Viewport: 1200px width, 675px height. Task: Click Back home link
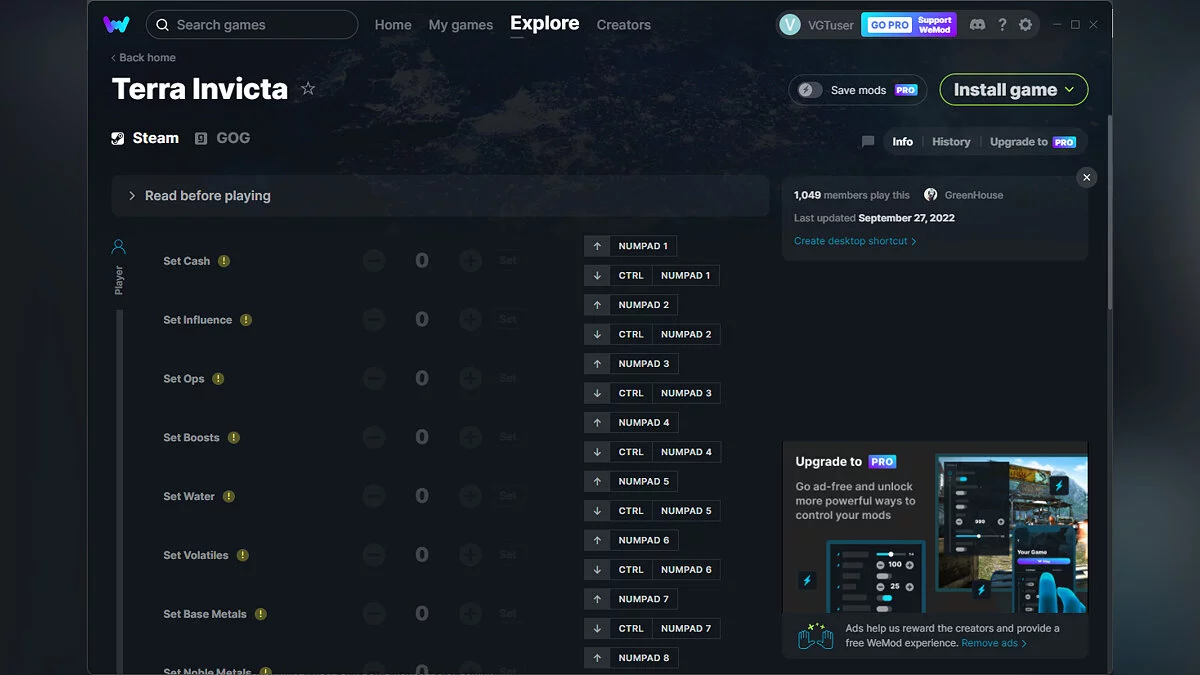click(143, 58)
